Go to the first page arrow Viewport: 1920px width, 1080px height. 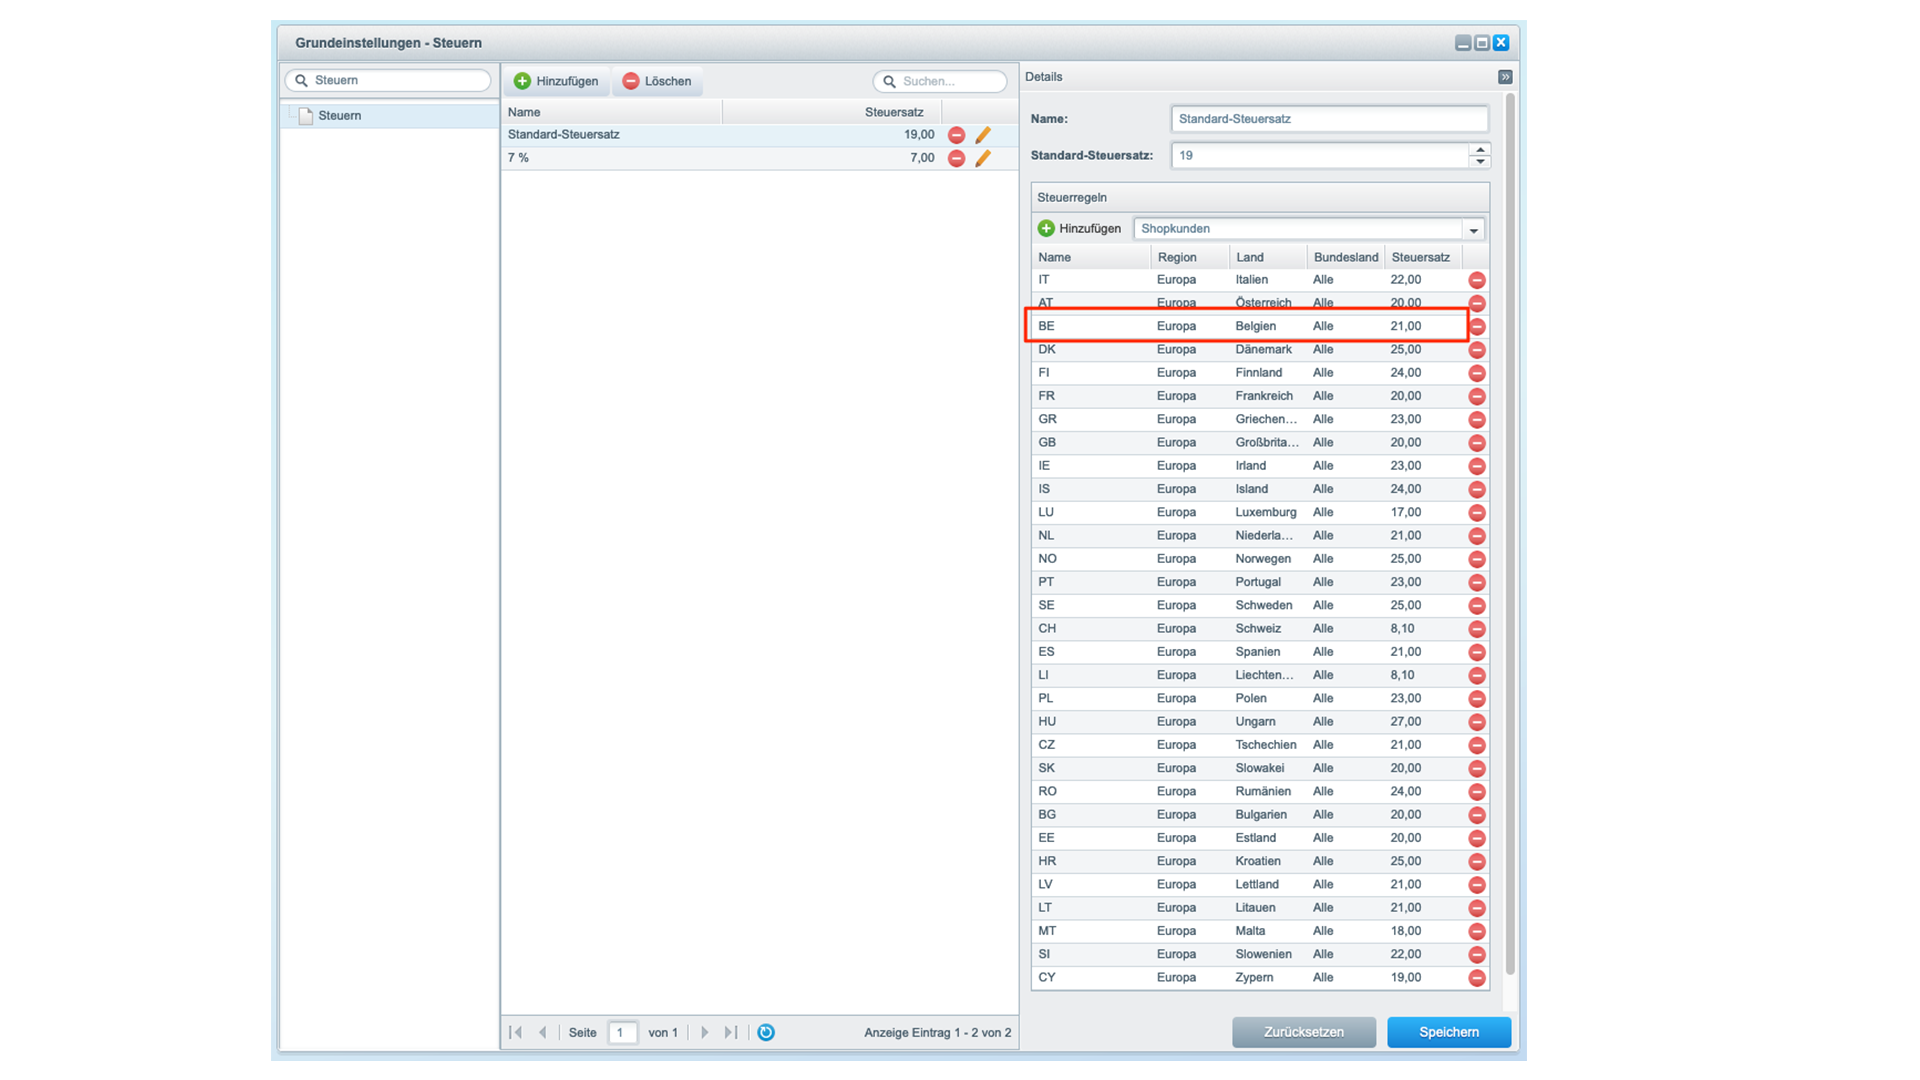(516, 1032)
